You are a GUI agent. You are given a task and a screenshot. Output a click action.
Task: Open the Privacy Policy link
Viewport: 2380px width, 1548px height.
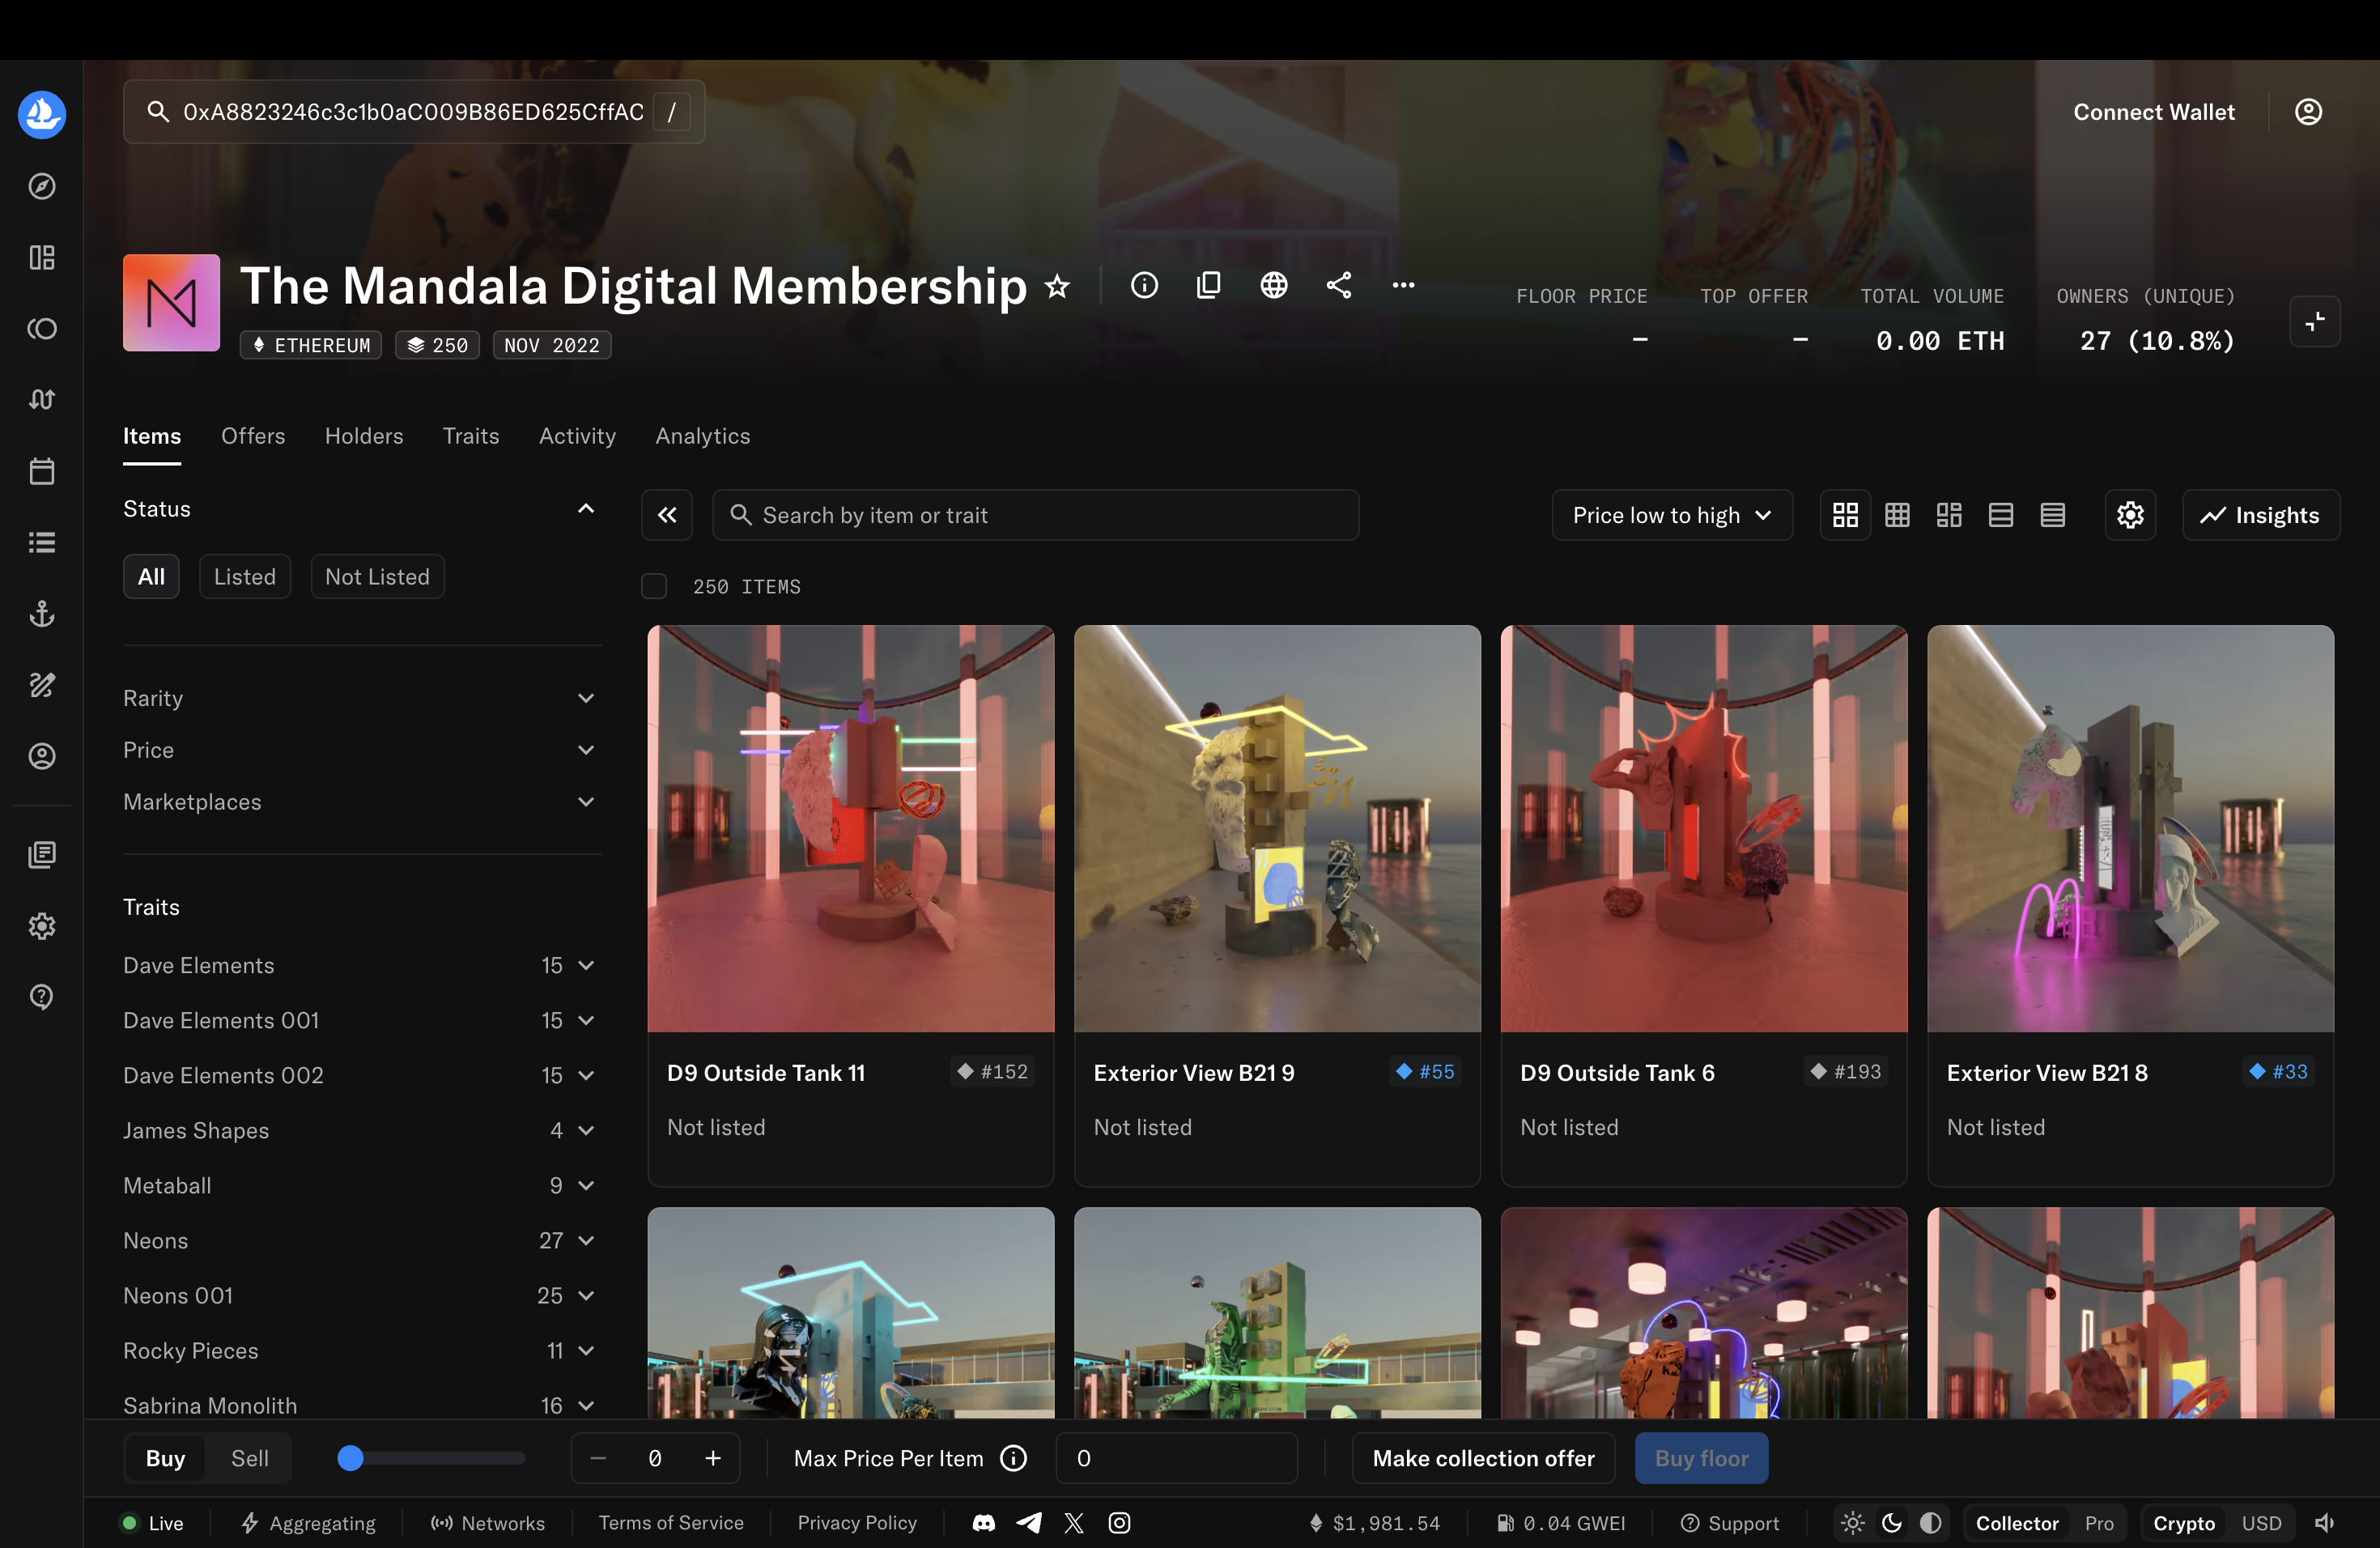(x=857, y=1522)
